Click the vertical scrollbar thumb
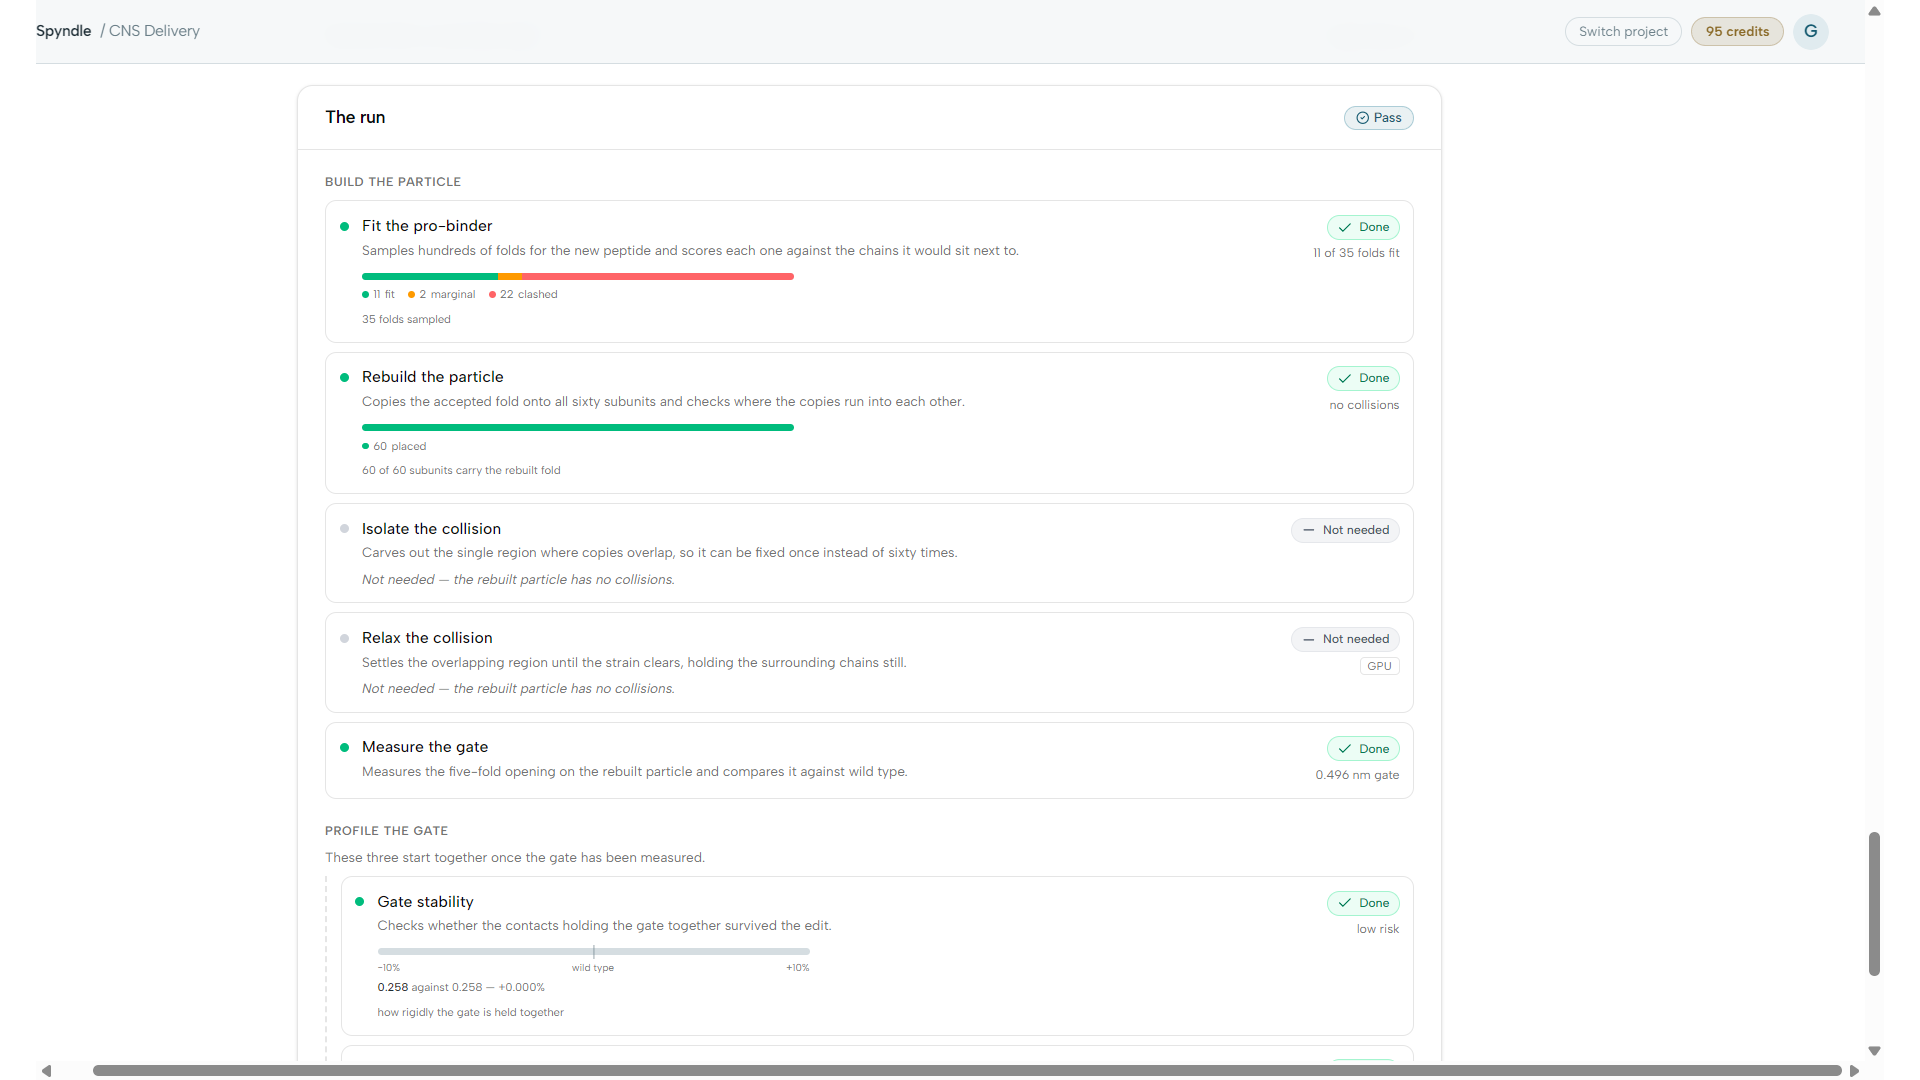 [1874, 903]
